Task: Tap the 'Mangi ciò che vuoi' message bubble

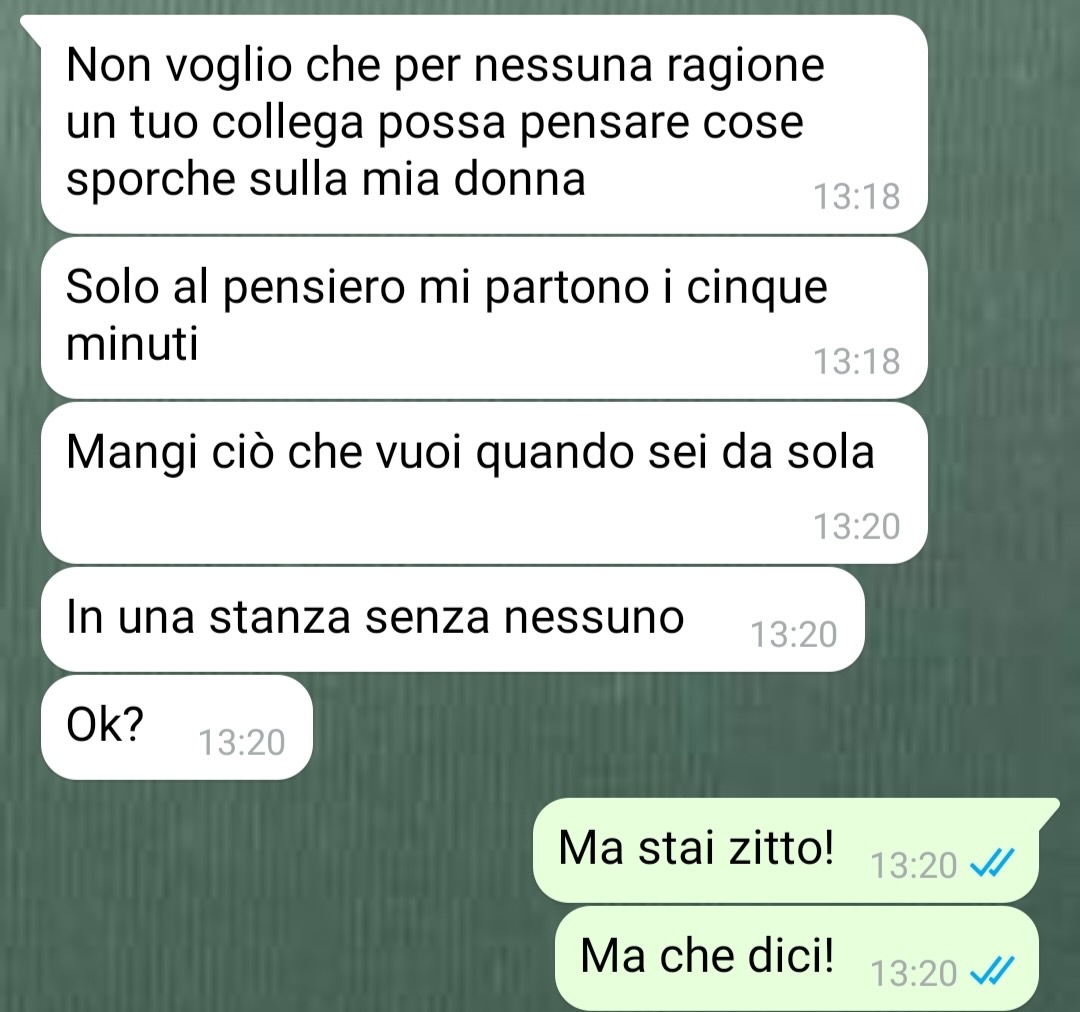Action: click(484, 483)
